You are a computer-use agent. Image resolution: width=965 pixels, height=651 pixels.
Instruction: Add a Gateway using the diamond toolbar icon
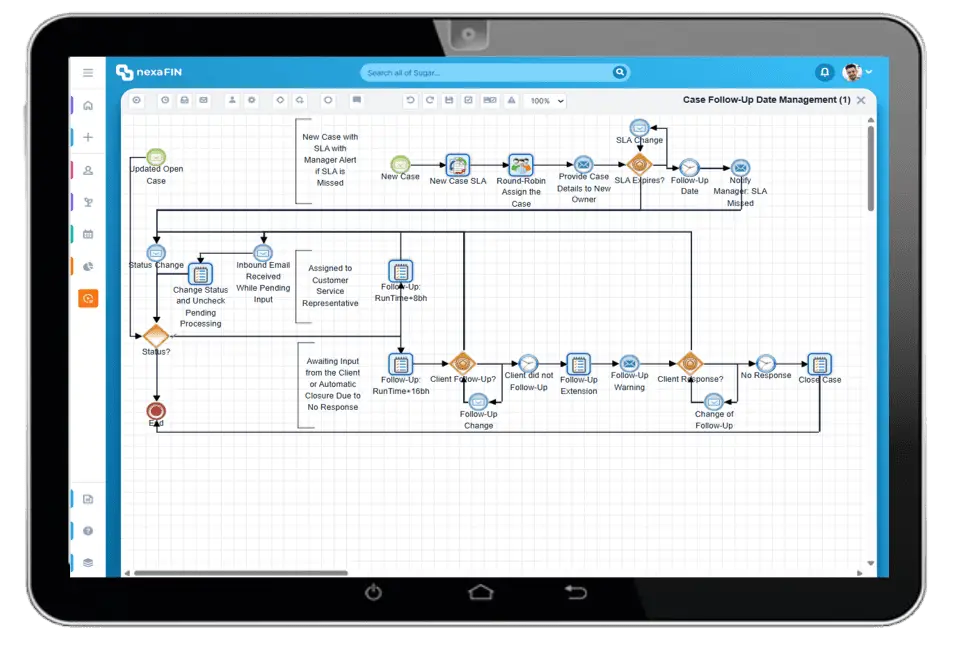(x=280, y=100)
